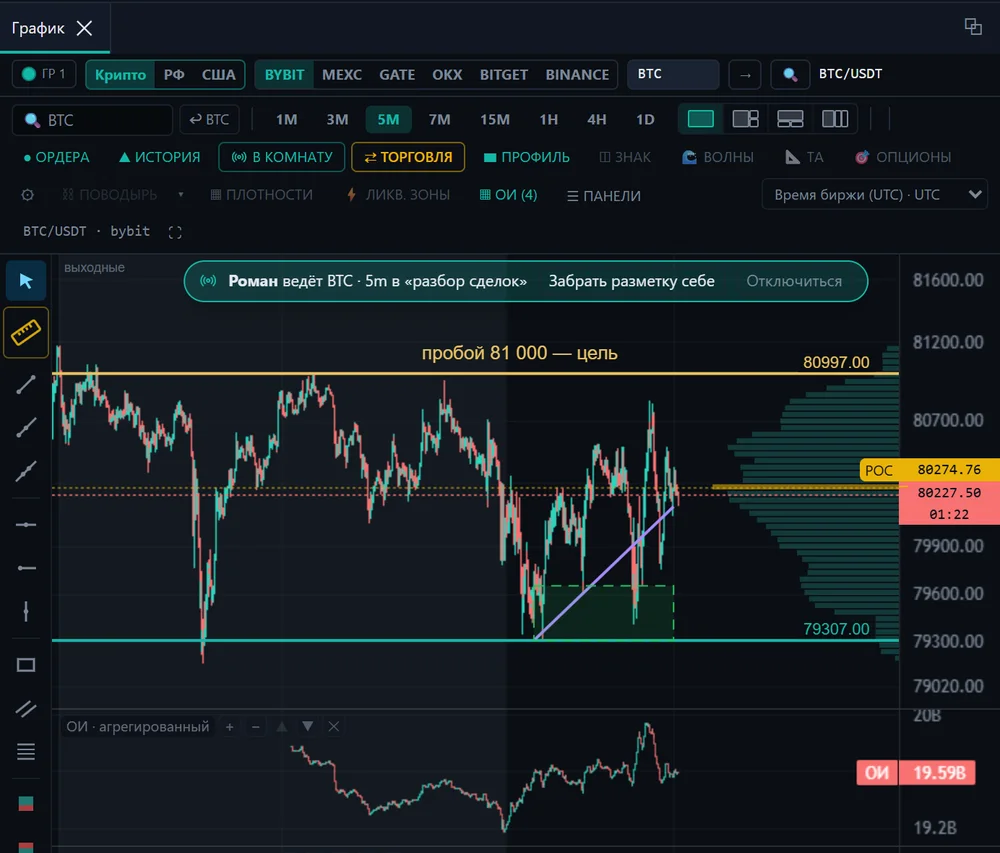Pick the two-point line segment tool
The height and width of the screenshot is (853, 1000).
point(26,384)
